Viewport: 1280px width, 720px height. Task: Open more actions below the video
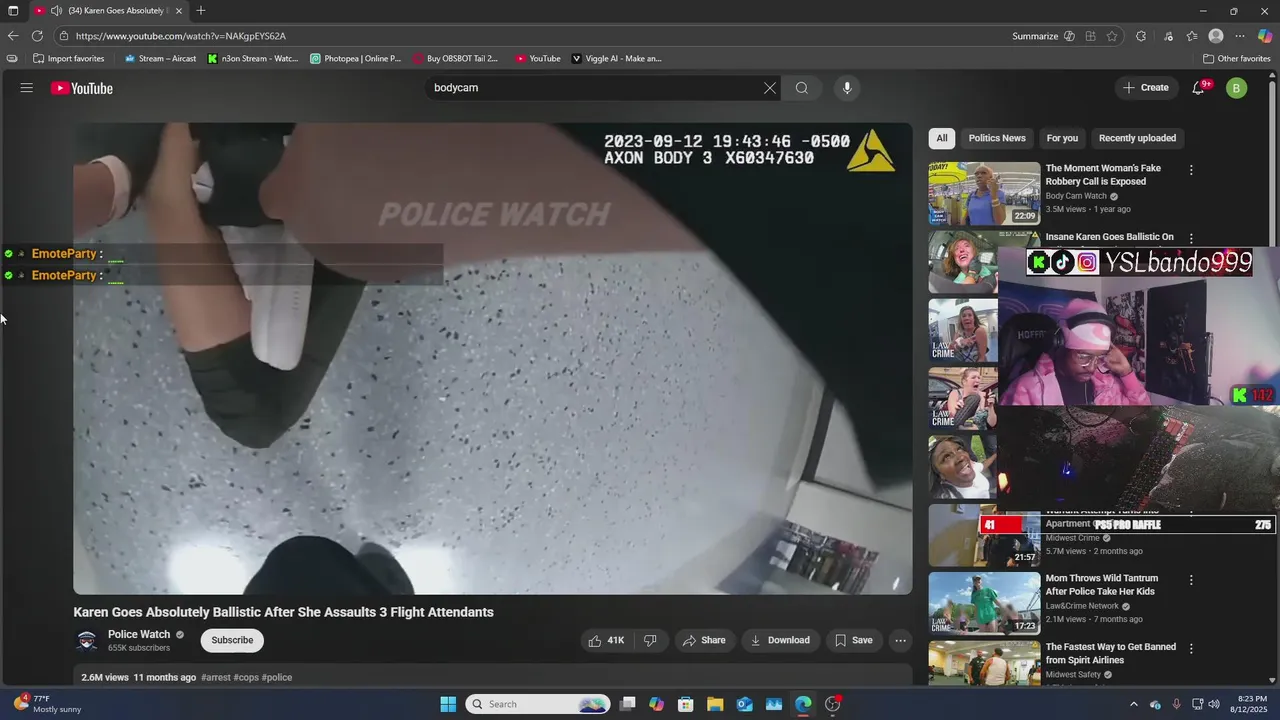coord(901,640)
